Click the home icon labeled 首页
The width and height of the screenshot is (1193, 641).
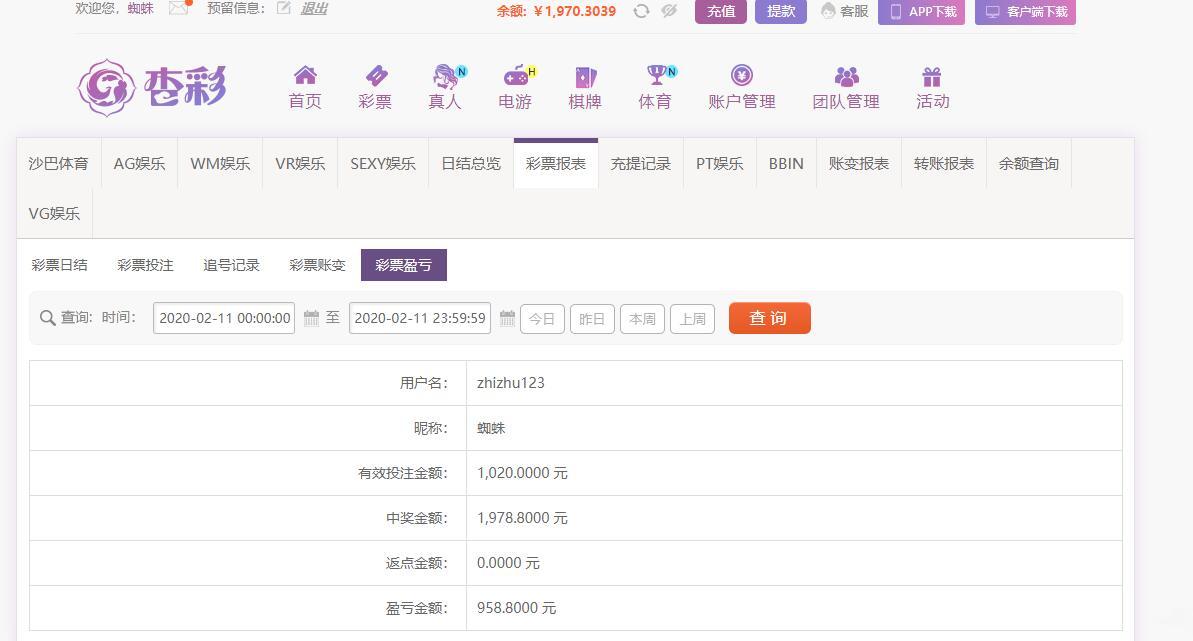pos(305,76)
